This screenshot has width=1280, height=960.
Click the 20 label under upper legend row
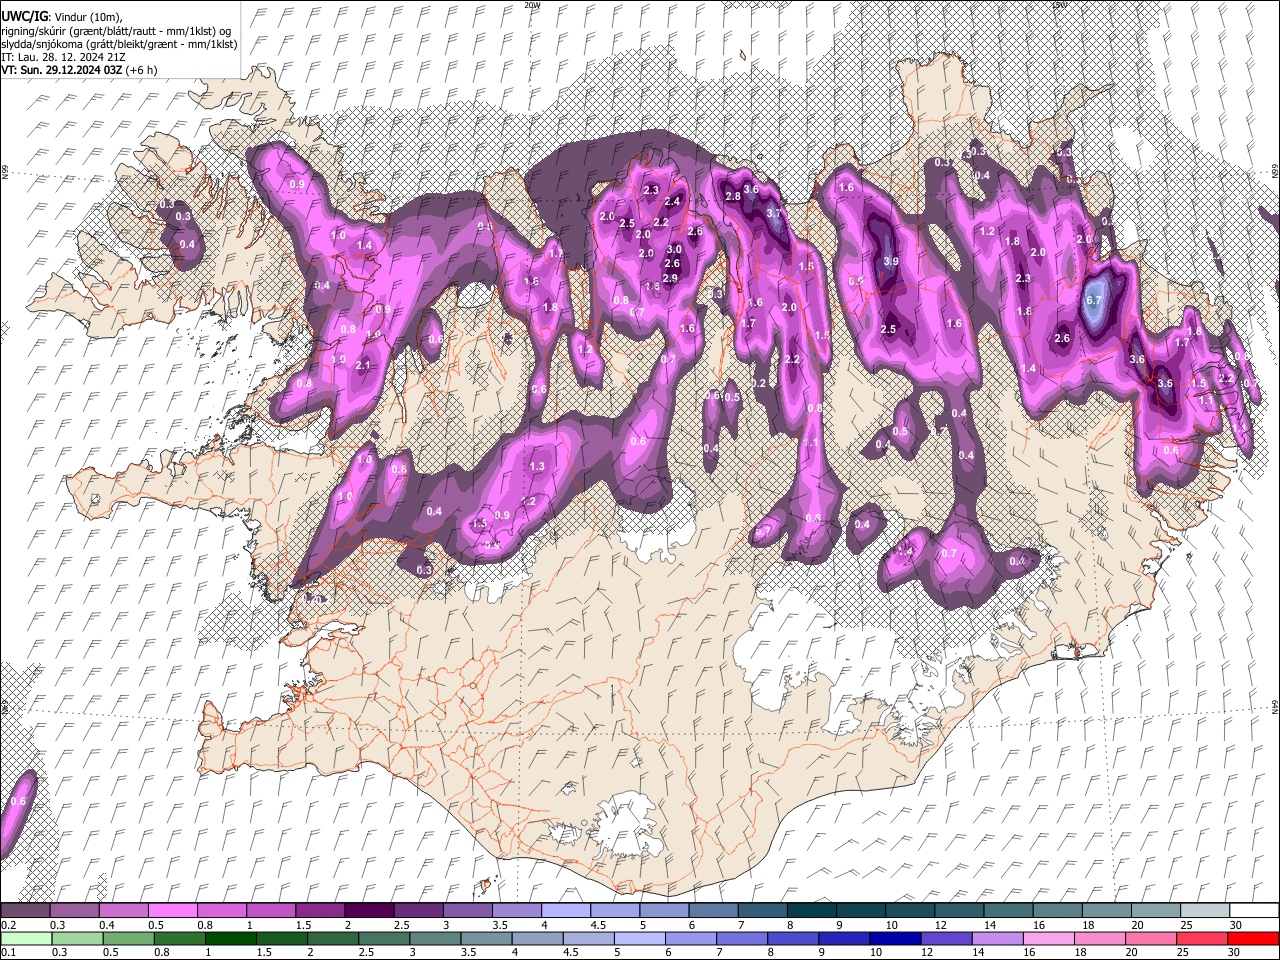click(x=1138, y=925)
